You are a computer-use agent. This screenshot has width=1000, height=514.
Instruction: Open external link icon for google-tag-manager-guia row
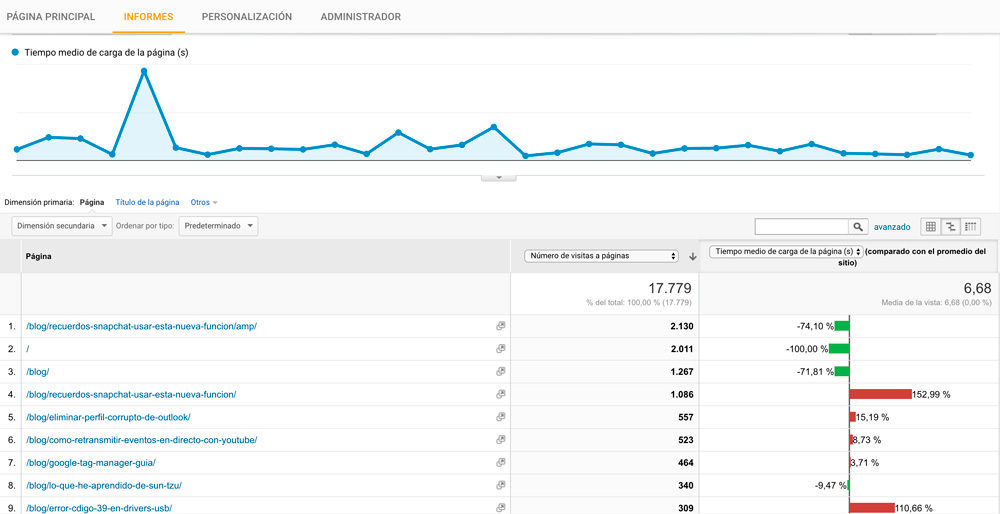coord(500,462)
